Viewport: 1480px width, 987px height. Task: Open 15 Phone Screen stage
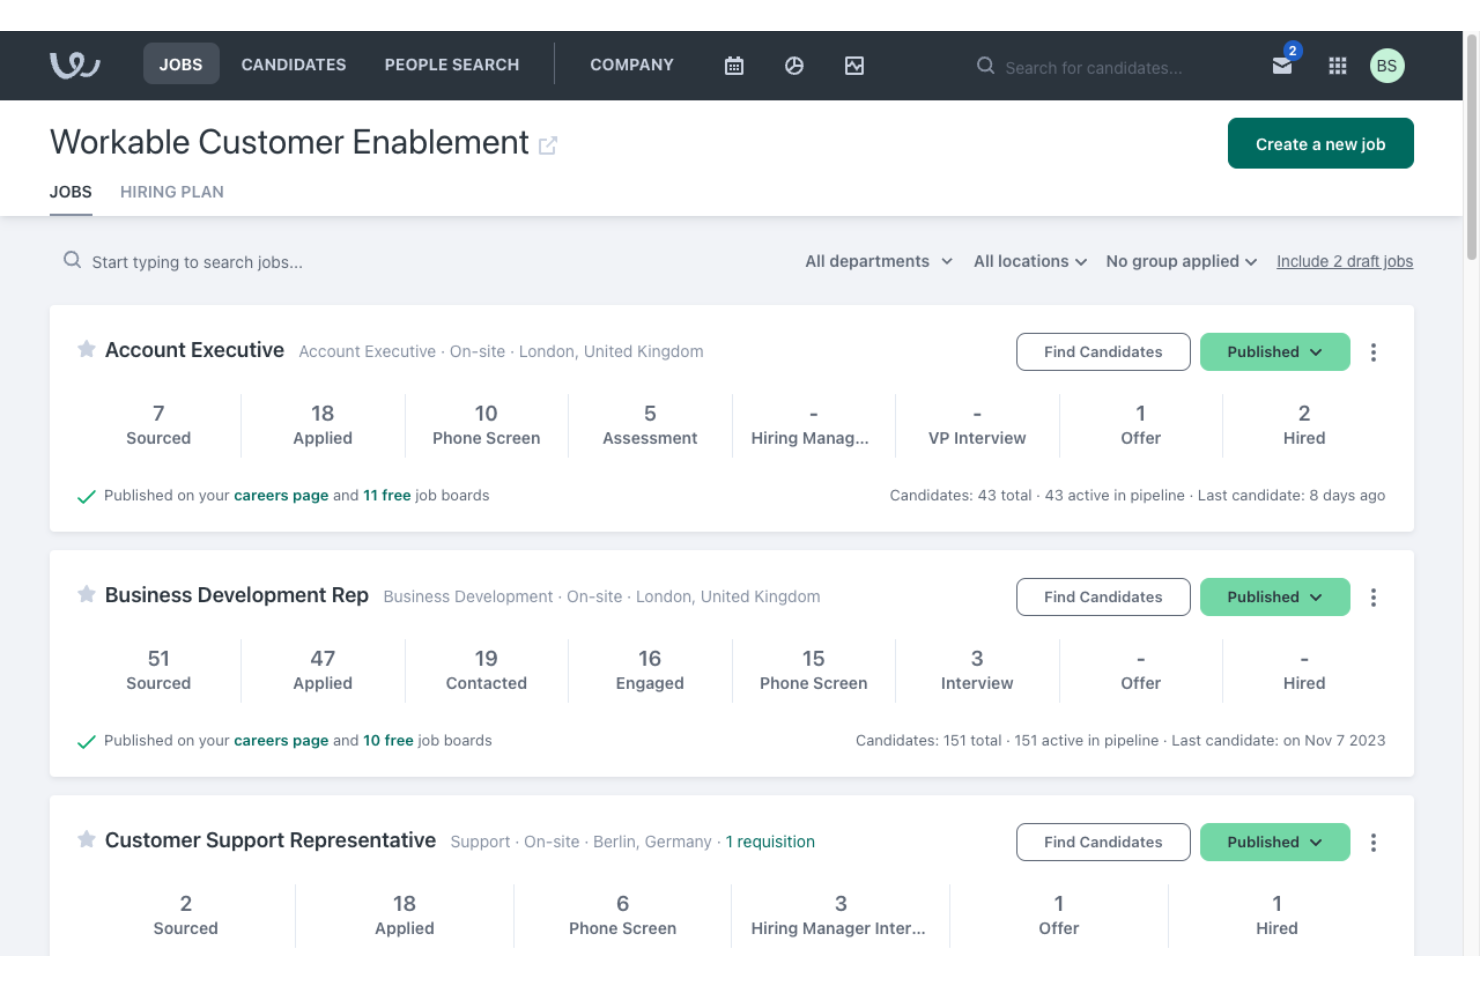pos(813,670)
